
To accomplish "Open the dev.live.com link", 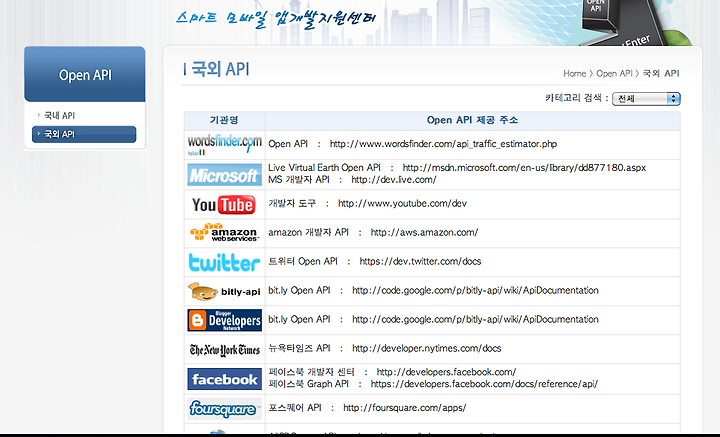I will point(394,179).
